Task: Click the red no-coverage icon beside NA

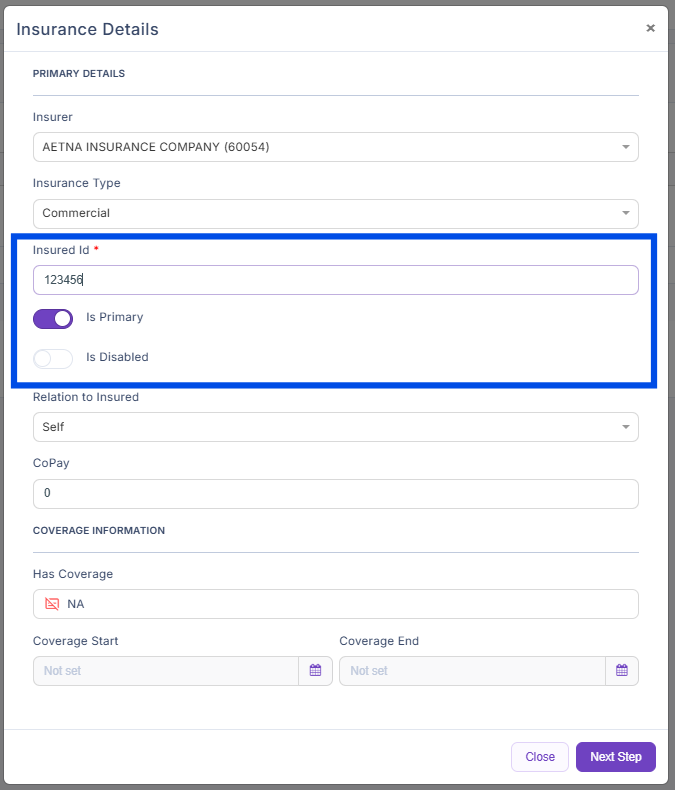Action: tap(52, 604)
